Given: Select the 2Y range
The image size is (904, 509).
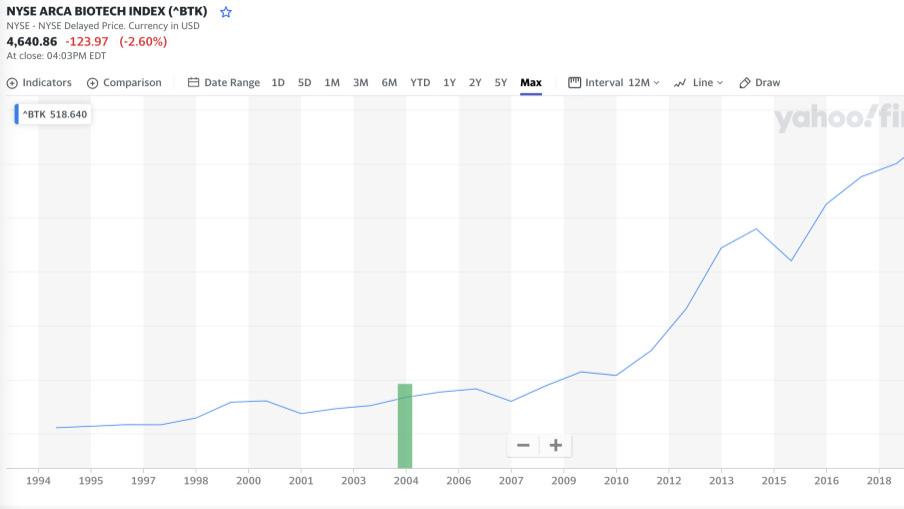Looking at the screenshot, I should [475, 82].
